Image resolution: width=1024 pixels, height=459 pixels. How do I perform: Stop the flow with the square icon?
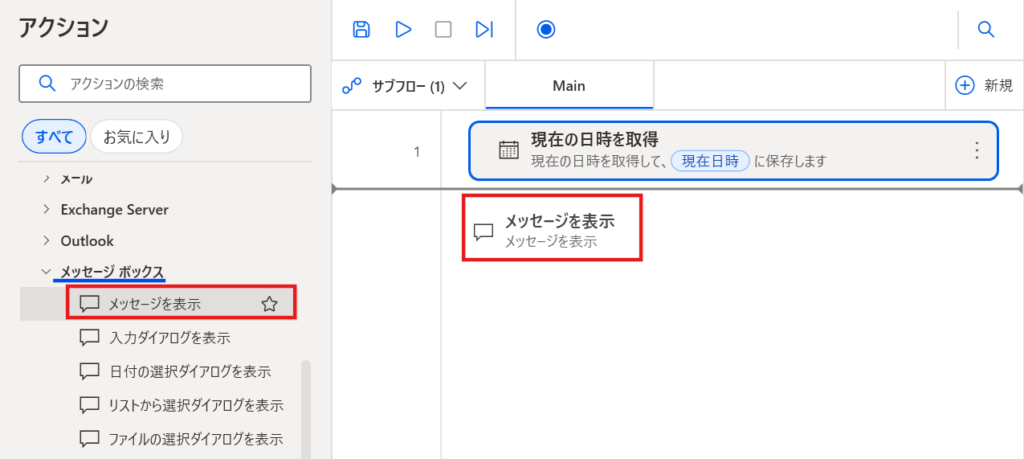pyautogui.click(x=443, y=29)
